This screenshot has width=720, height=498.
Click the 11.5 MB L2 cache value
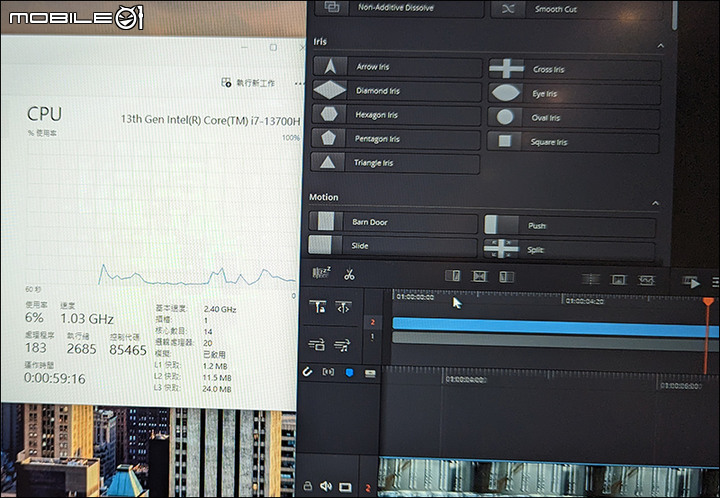217,377
